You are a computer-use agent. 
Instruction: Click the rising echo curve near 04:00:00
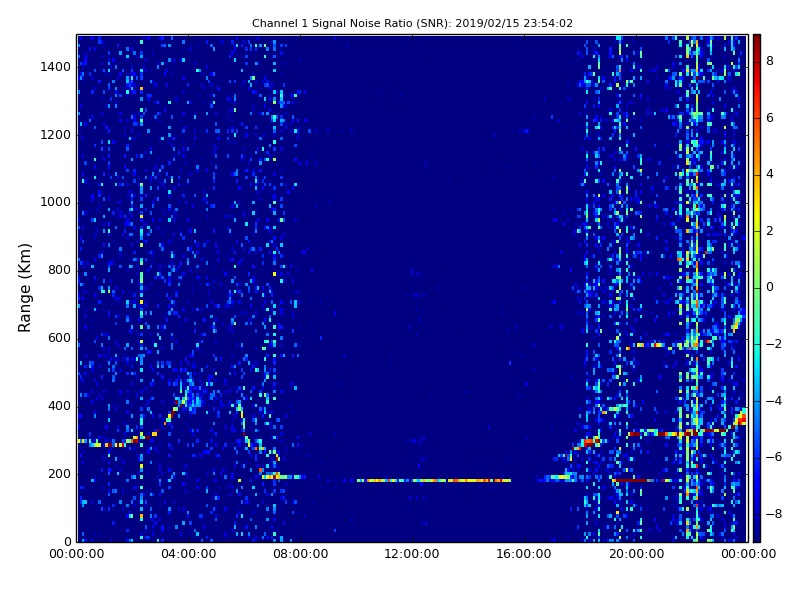(x=174, y=411)
